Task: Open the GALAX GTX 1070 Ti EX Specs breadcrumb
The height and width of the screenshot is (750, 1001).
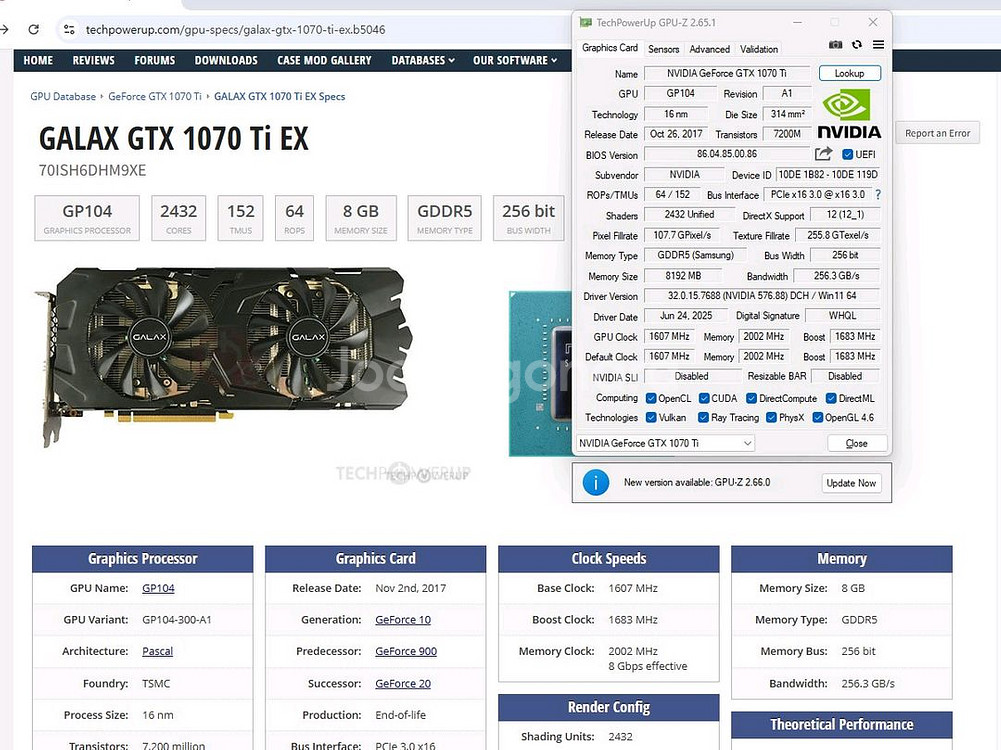Action: (280, 96)
